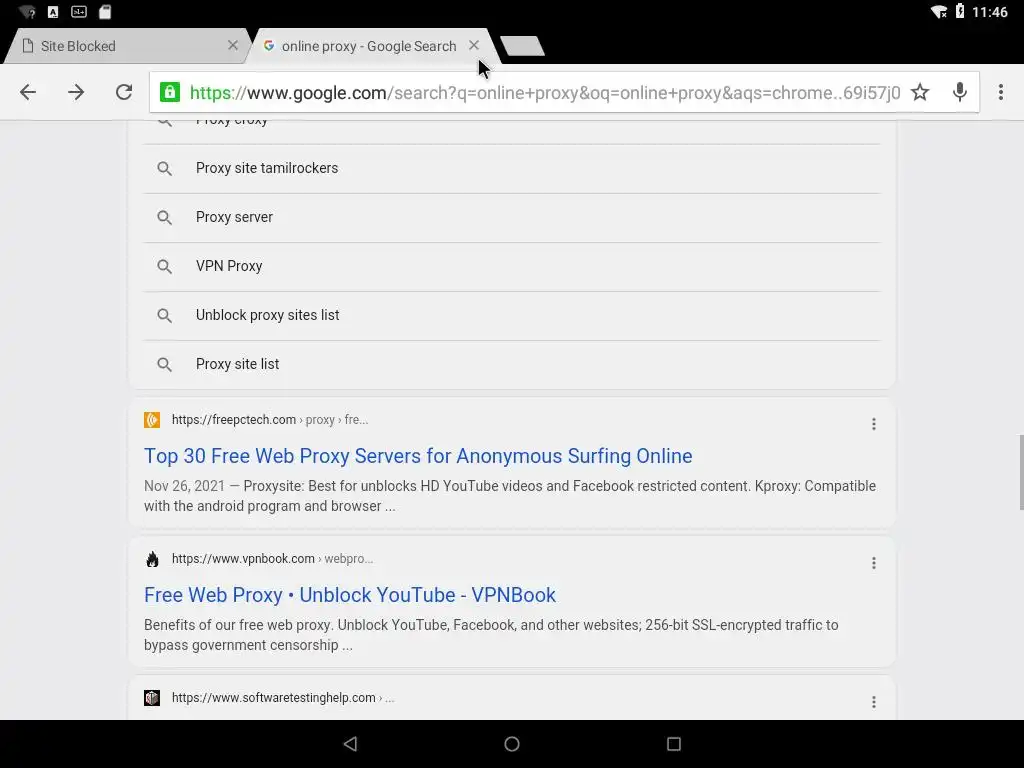1024x768 pixels.
Task: Open Free Web Proxy VPNBook result
Action: click(350, 595)
